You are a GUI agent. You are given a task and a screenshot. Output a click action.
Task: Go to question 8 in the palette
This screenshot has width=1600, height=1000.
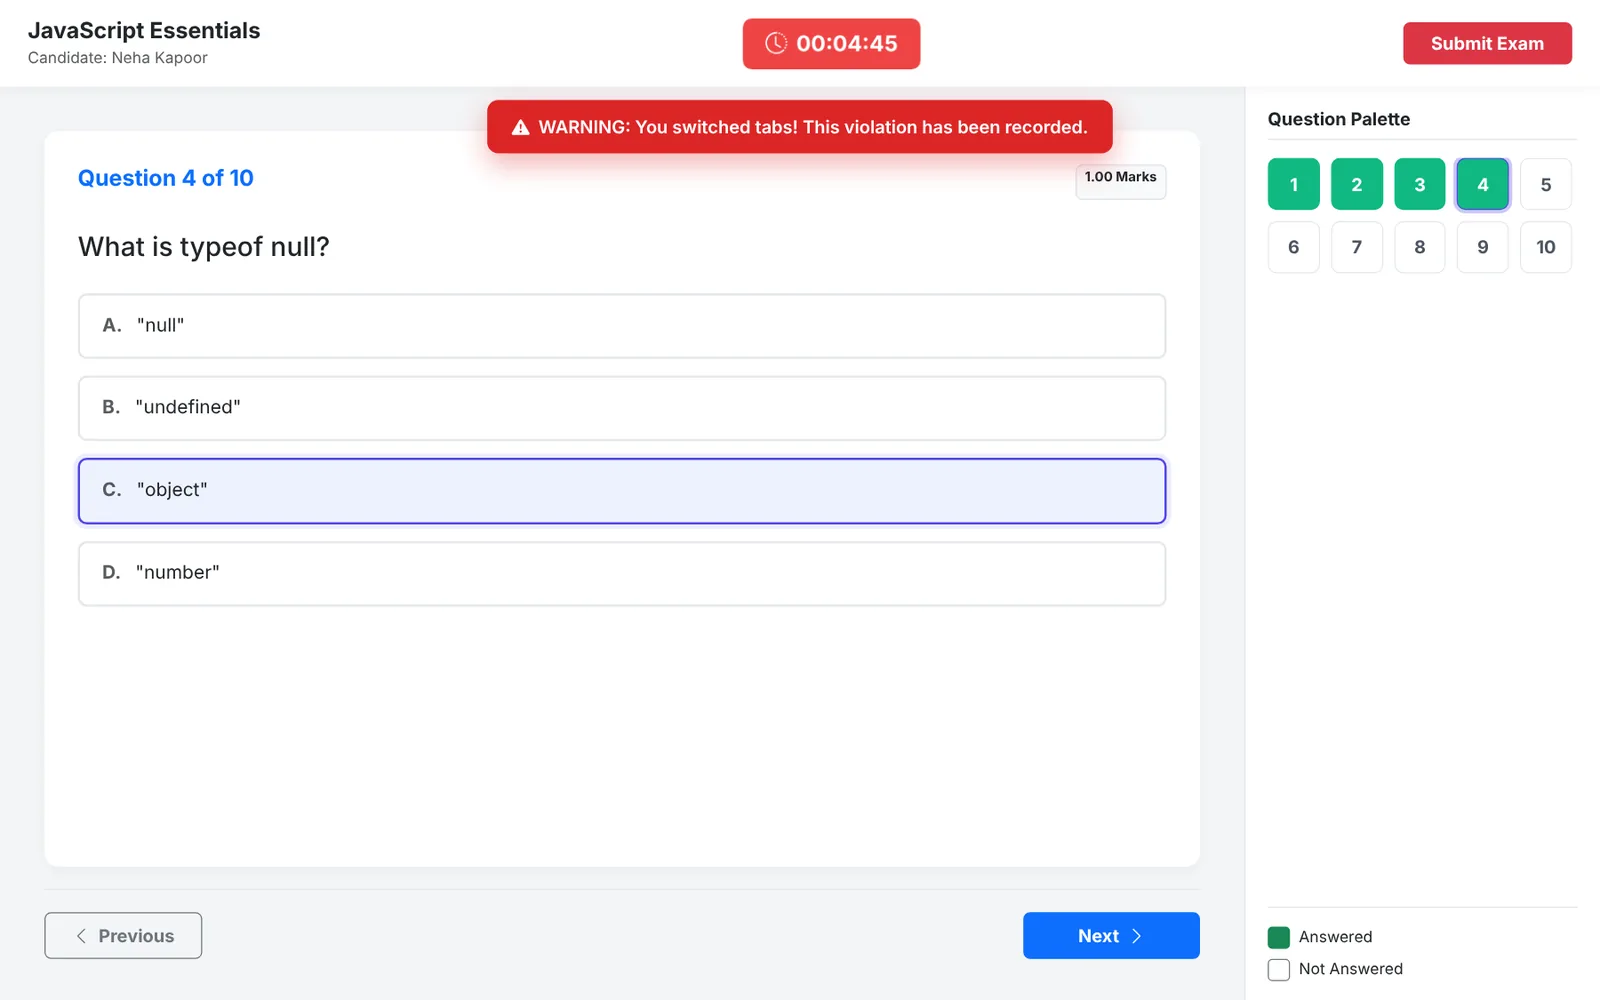pyautogui.click(x=1420, y=247)
